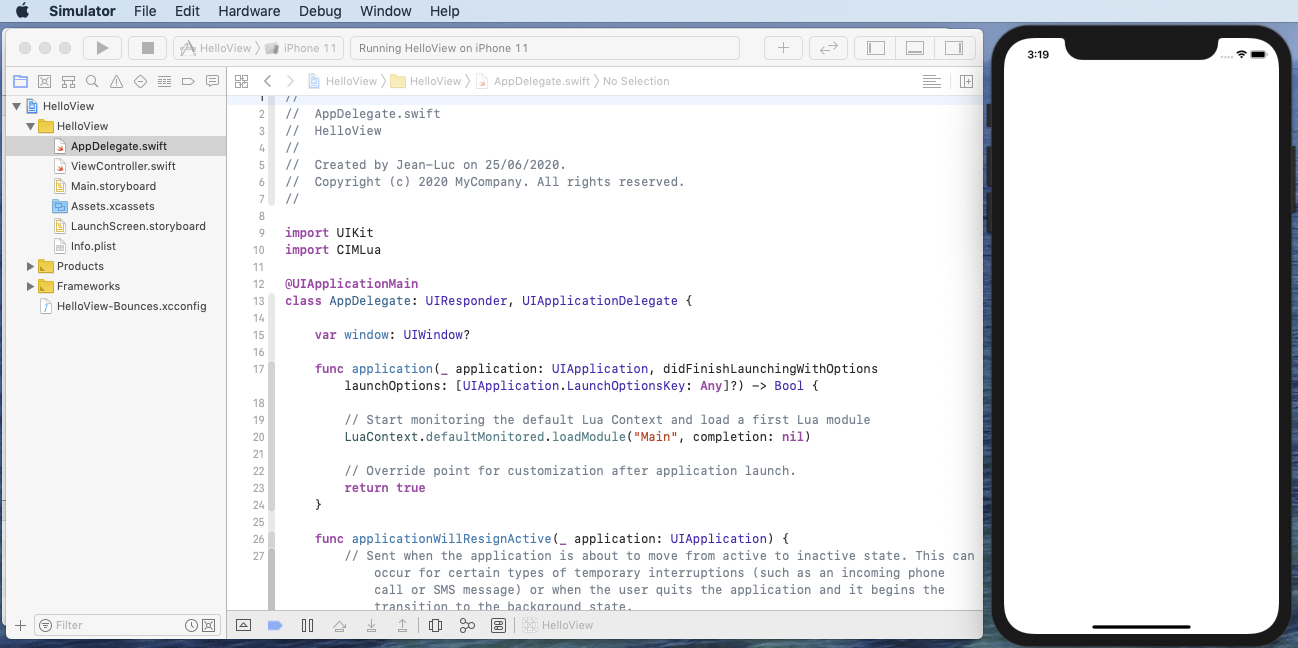
Task: Open the code review arrows button
Action: pos(828,48)
